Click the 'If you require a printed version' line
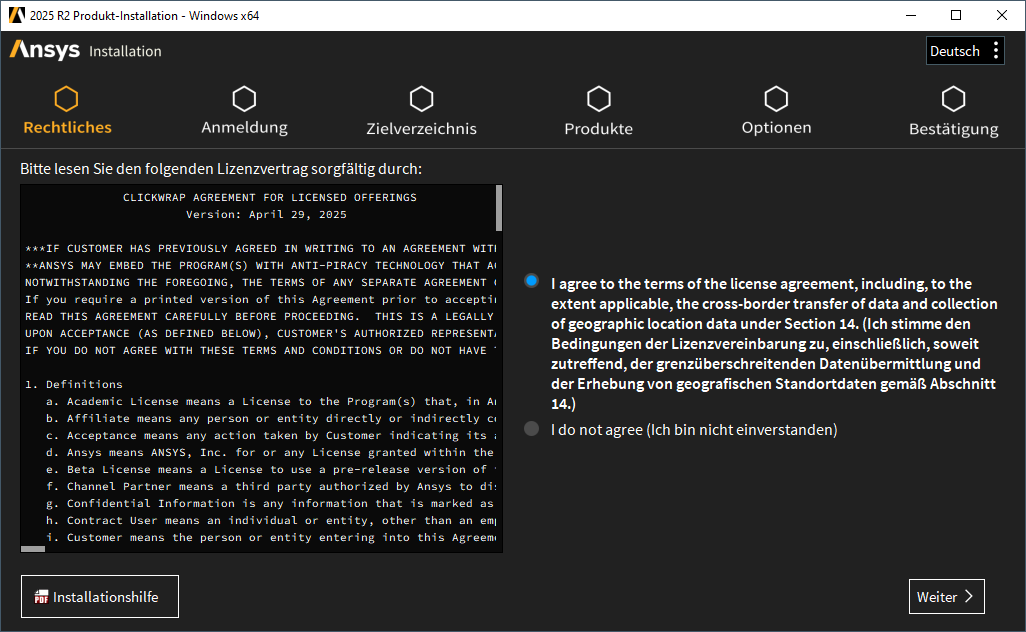The image size is (1026, 632). coord(260,300)
